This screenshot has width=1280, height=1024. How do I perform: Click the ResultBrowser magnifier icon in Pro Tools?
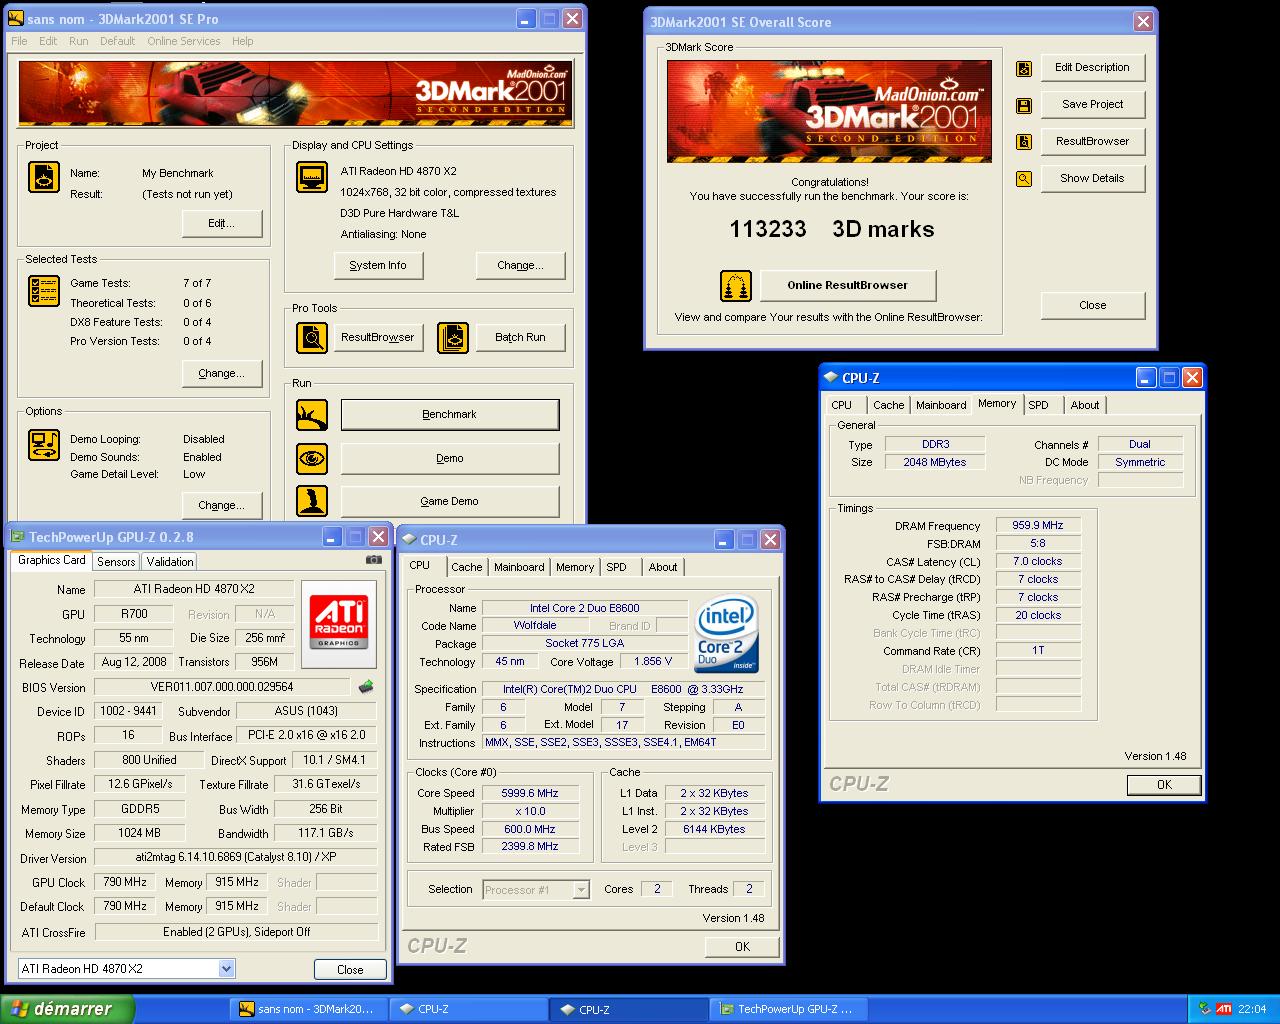tap(312, 338)
